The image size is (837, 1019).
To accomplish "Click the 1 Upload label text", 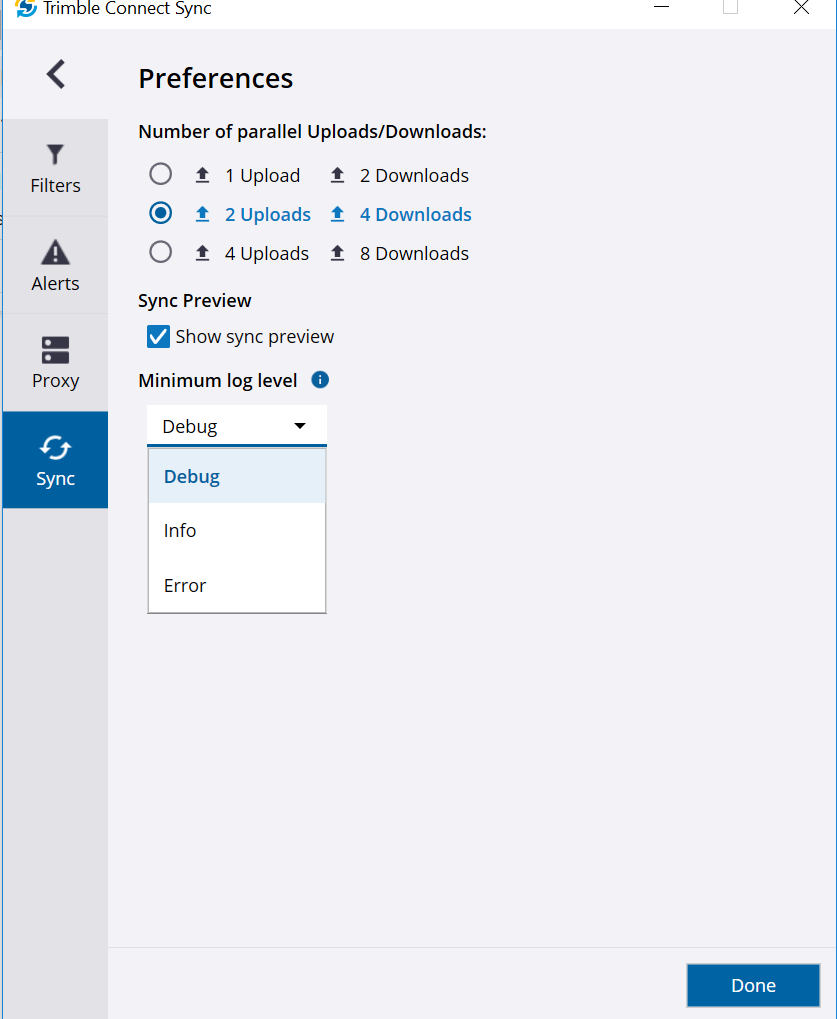I will click(x=263, y=175).
